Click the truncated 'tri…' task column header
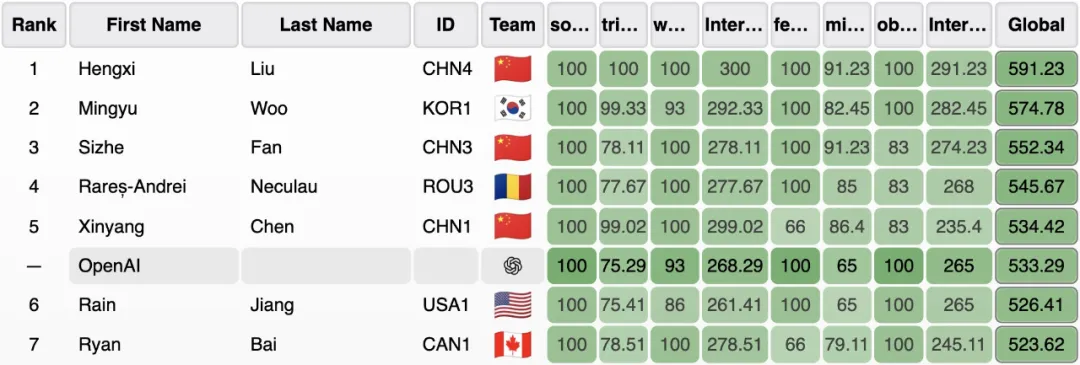Viewport: 1080px width, 365px height. [623, 25]
